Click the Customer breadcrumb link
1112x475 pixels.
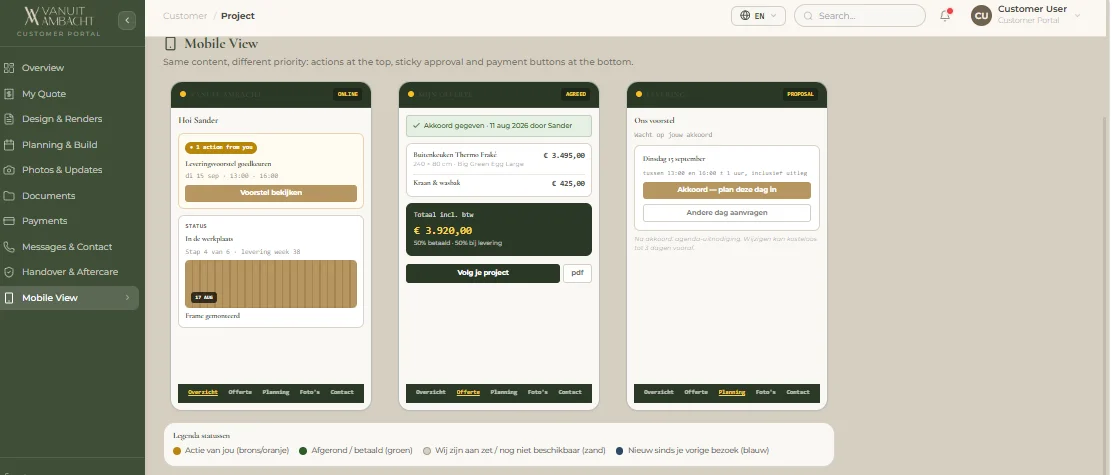click(x=185, y=16)
